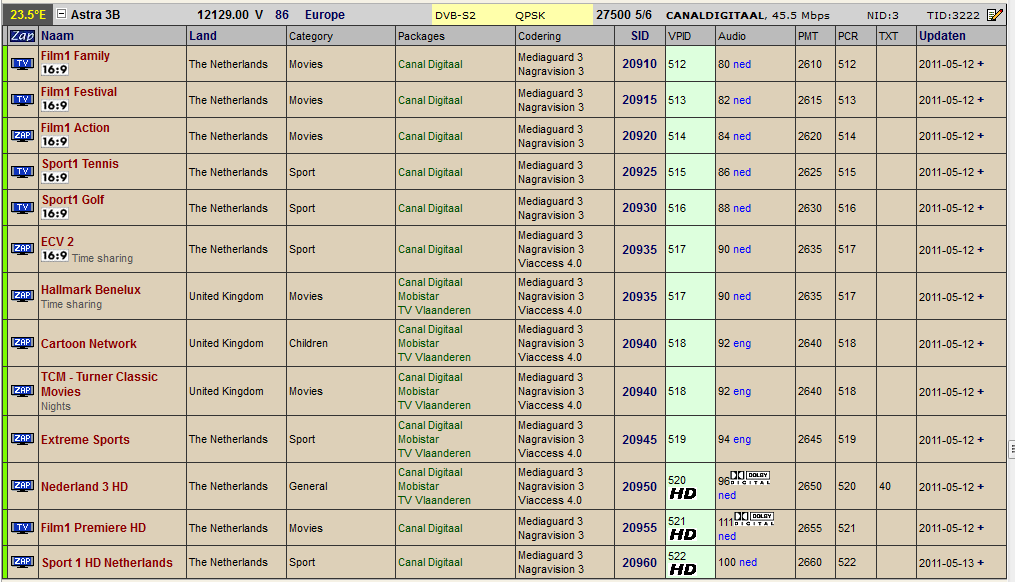Click the 16:9 badge under Film1 Family
This screenshot has width=1015, height=582.
55,70
